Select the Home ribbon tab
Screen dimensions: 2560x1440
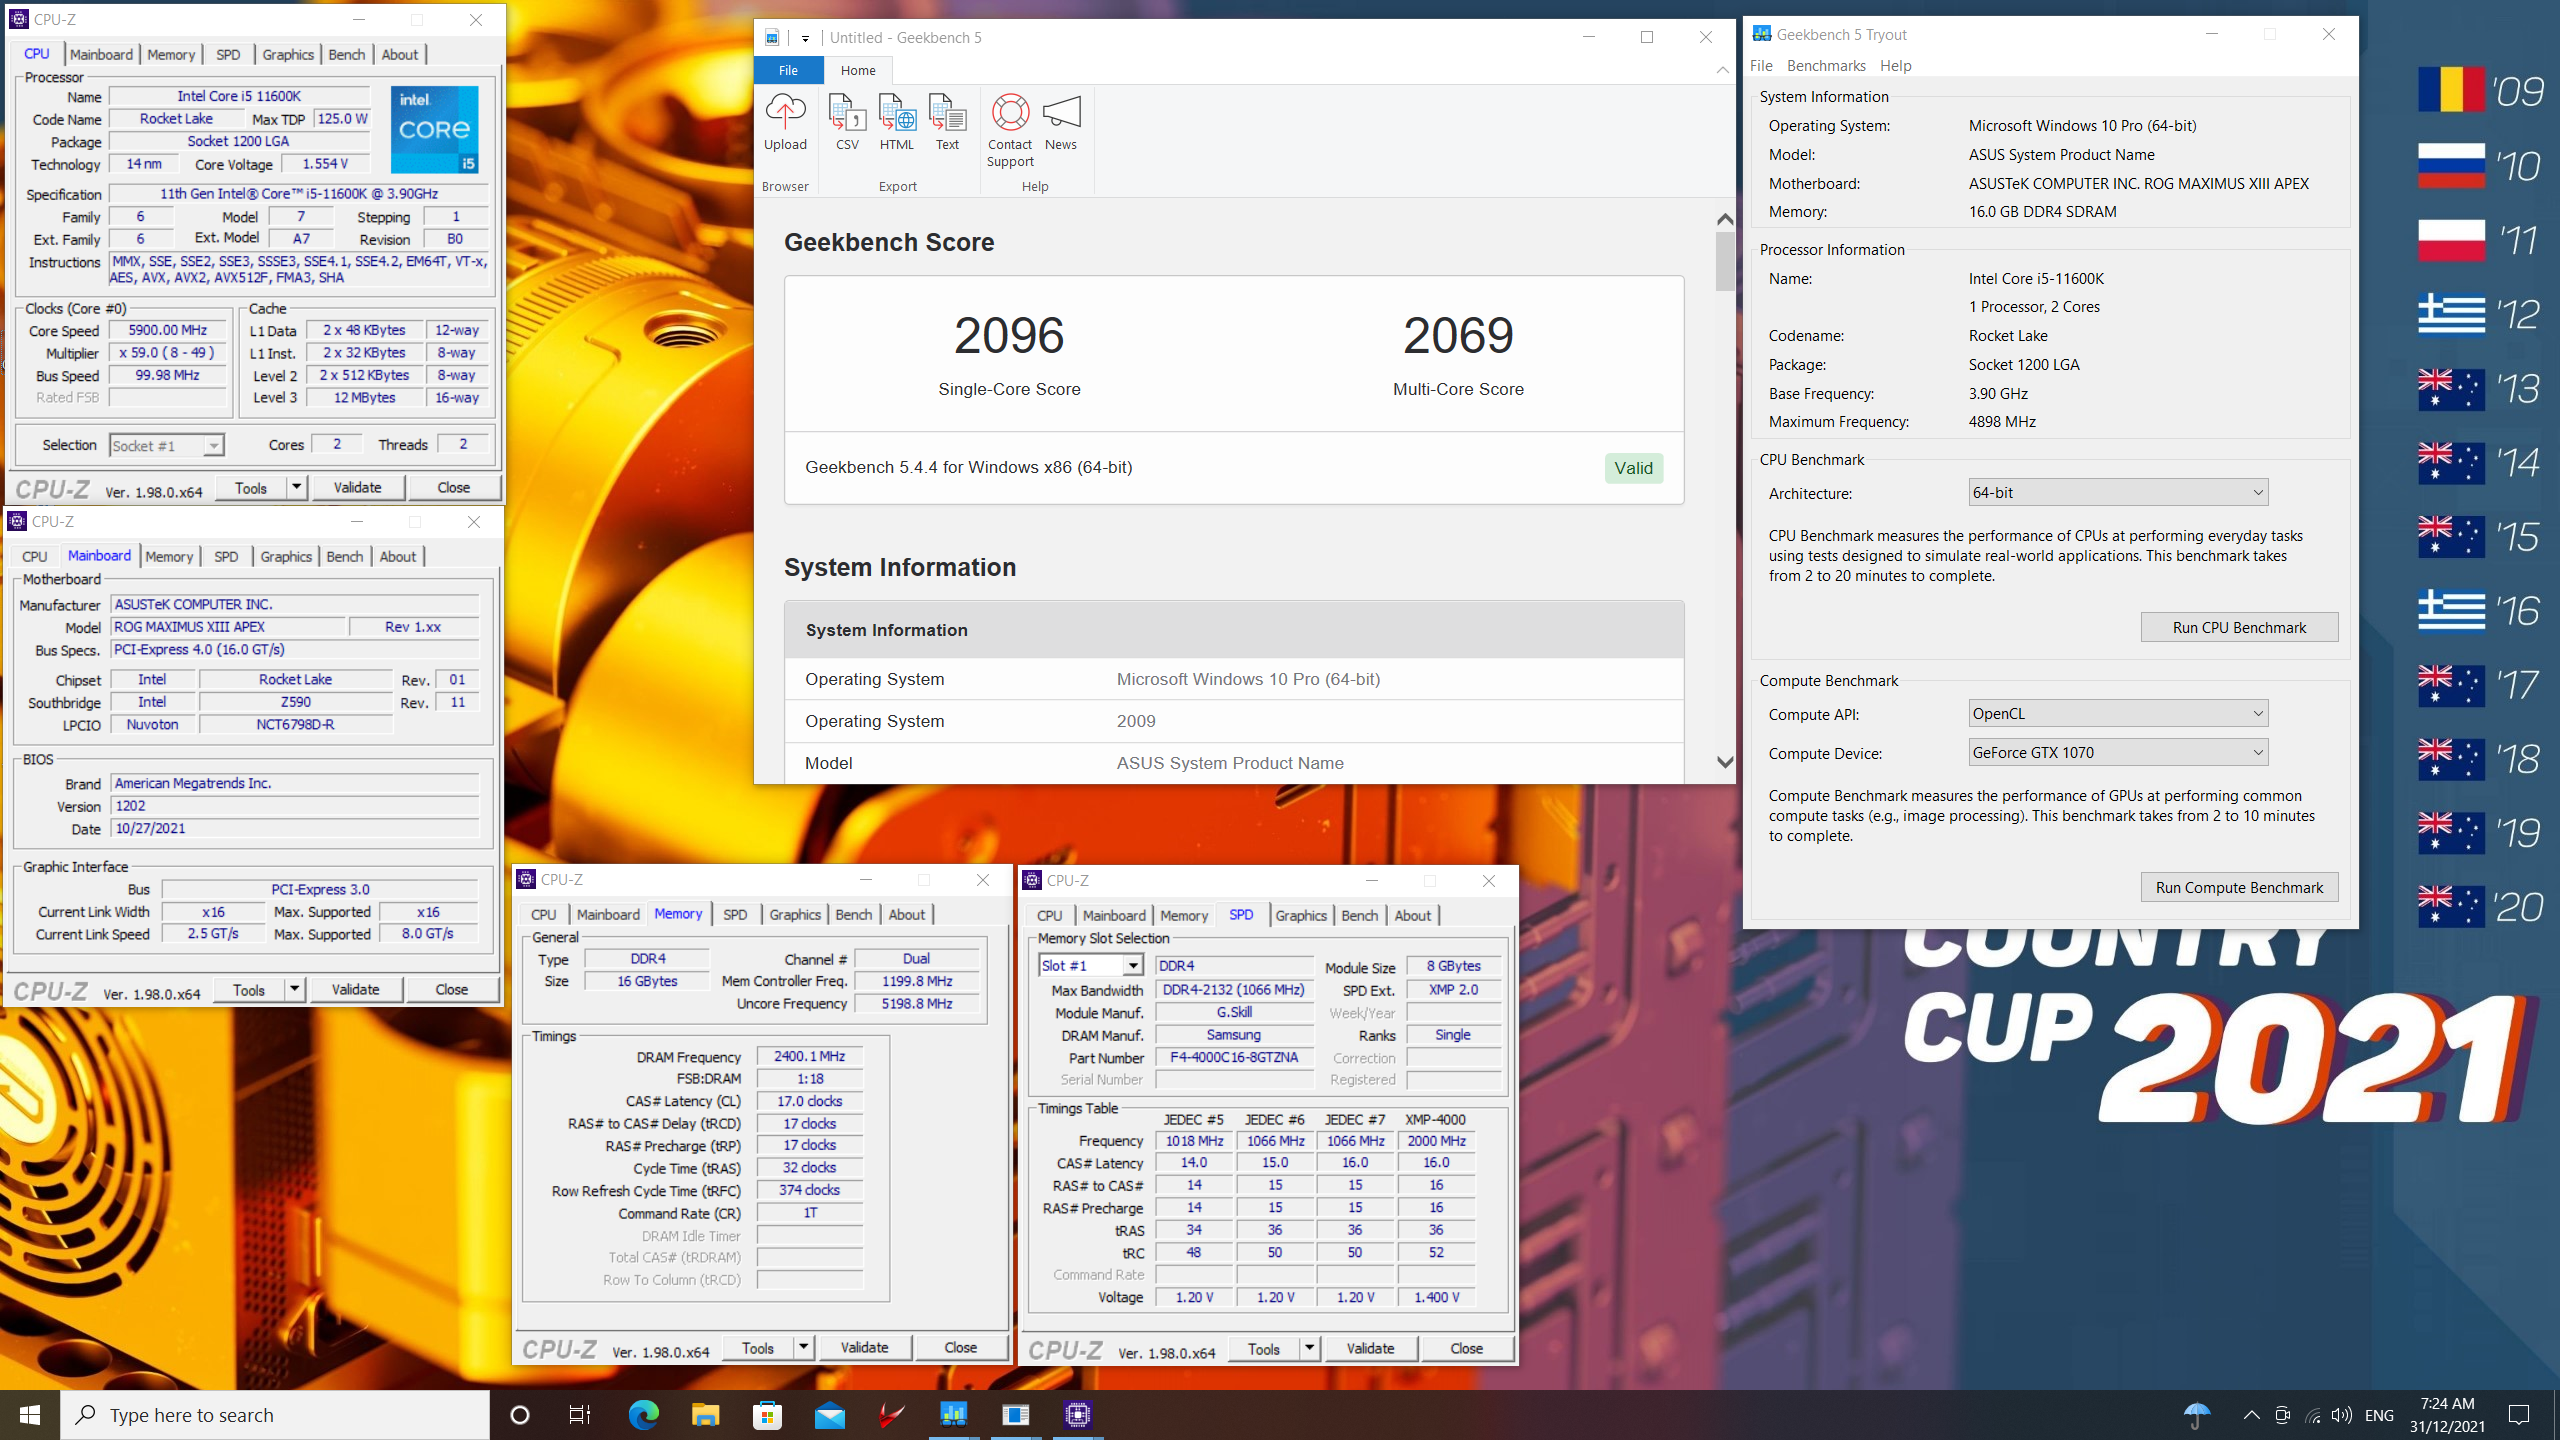pos(858,70)
